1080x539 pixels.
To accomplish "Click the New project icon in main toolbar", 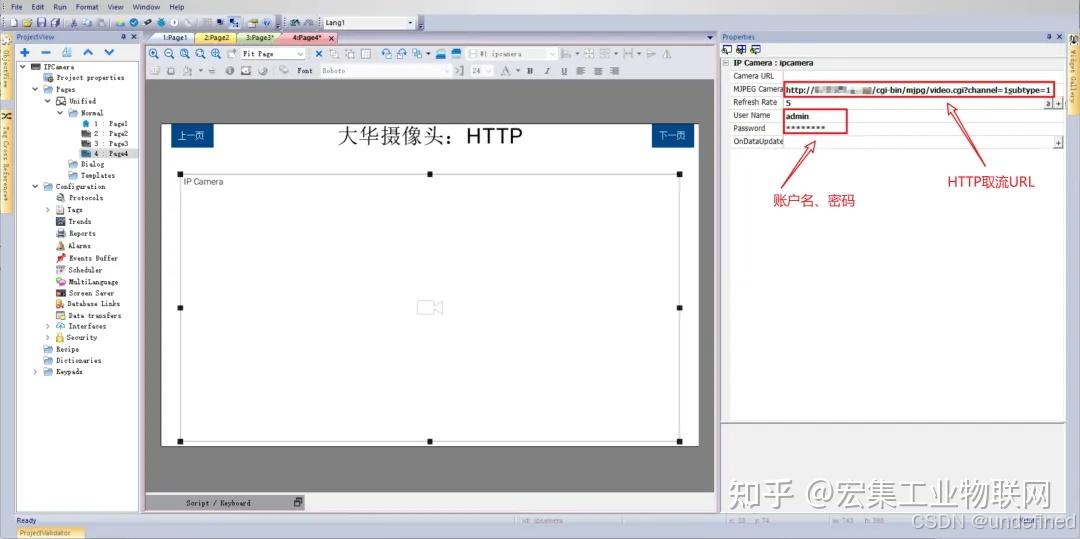I will [13, 23].
